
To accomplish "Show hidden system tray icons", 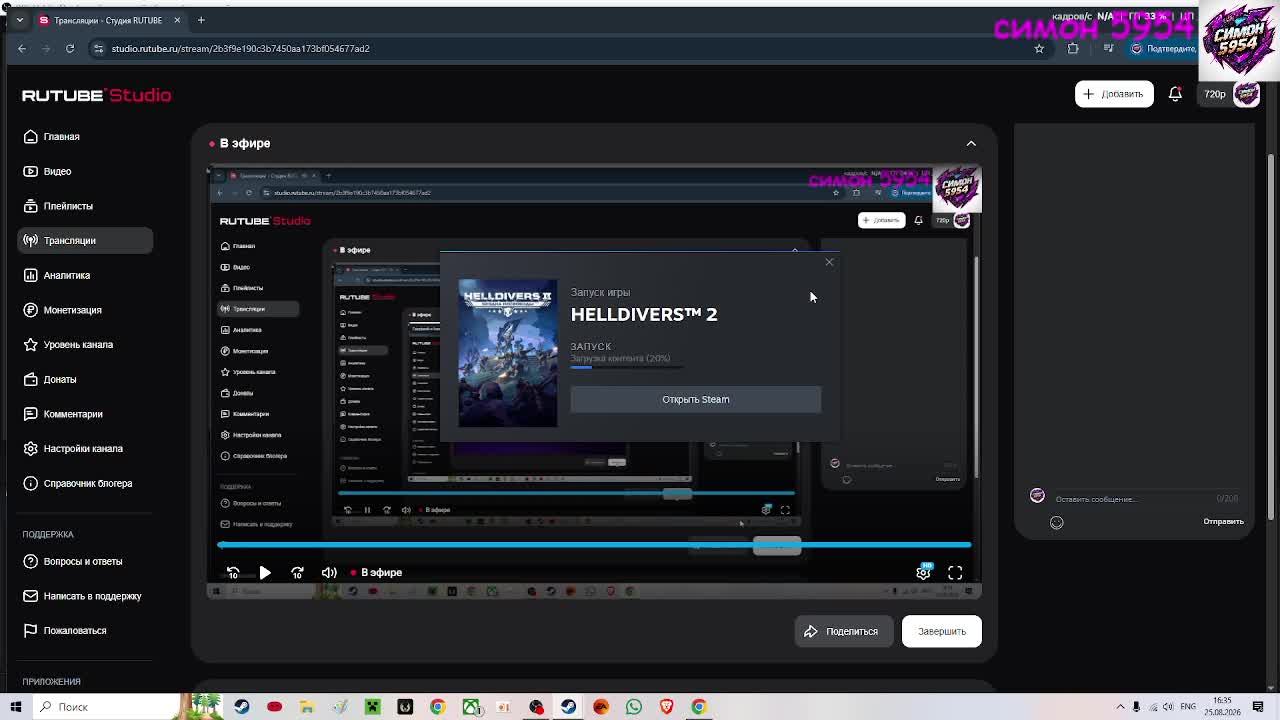I will pos(1120,707).
